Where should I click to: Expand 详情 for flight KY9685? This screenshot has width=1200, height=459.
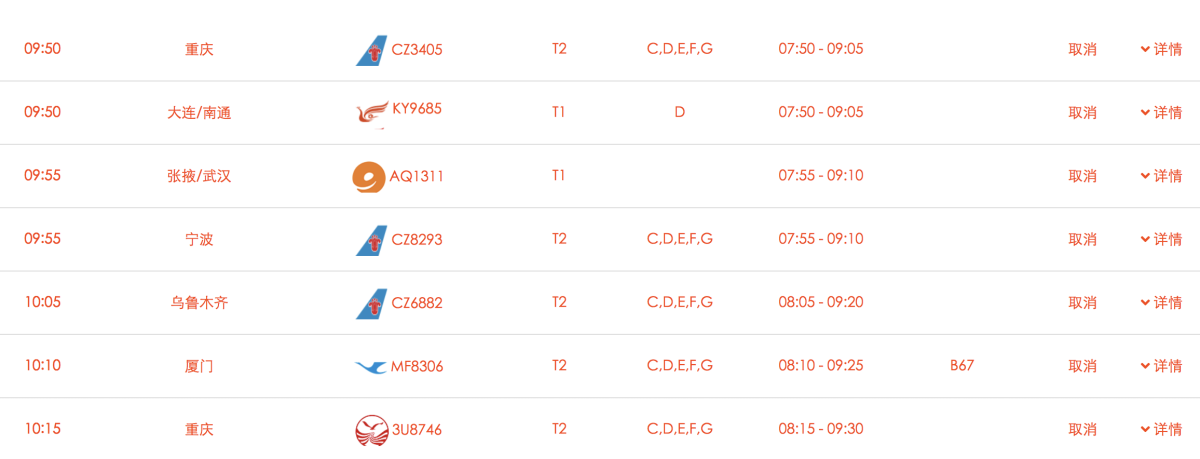click(1160, 113)
